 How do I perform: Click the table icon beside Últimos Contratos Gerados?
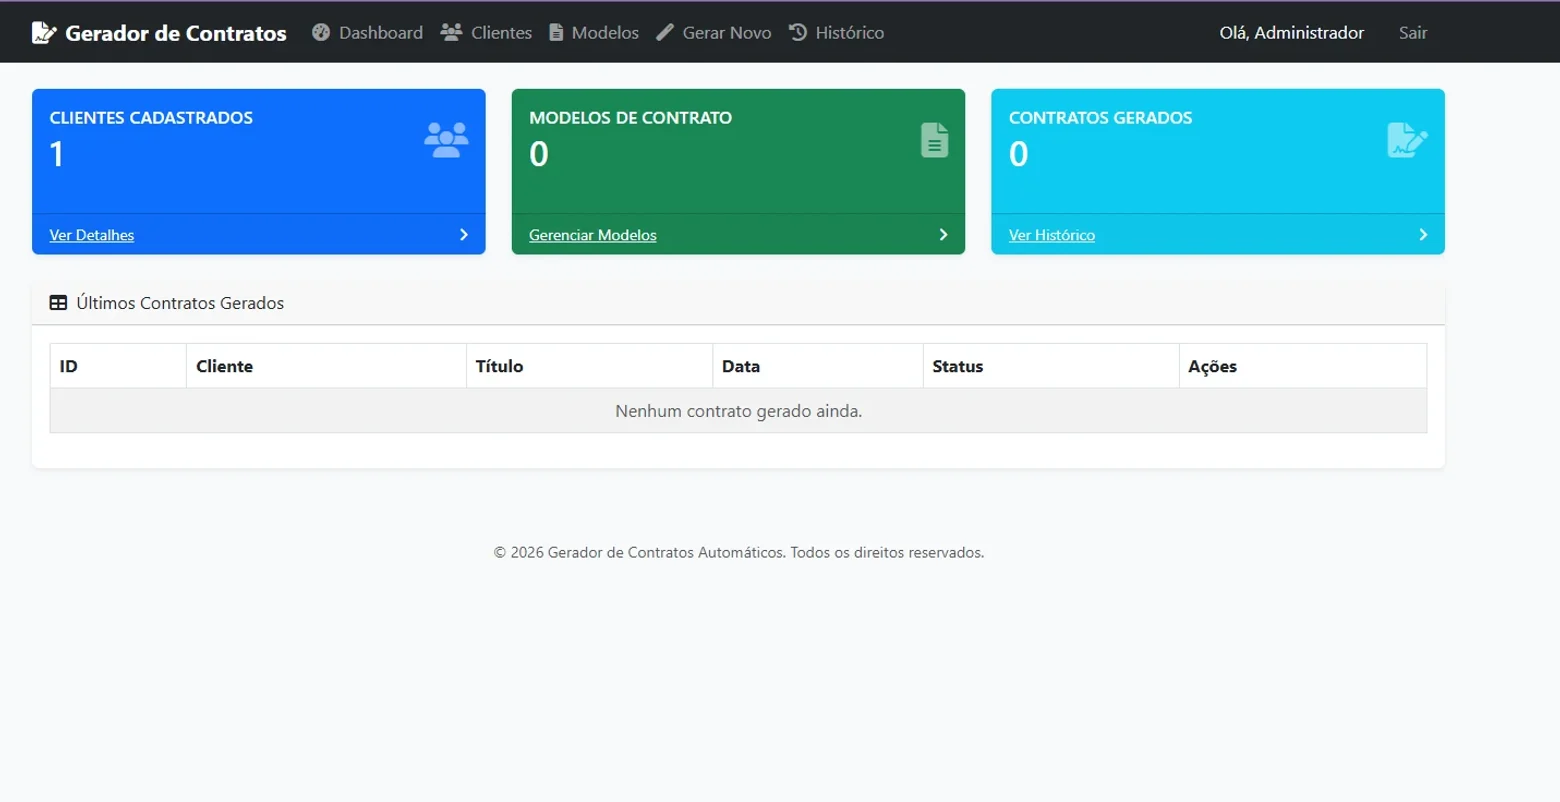coord(58,303)
